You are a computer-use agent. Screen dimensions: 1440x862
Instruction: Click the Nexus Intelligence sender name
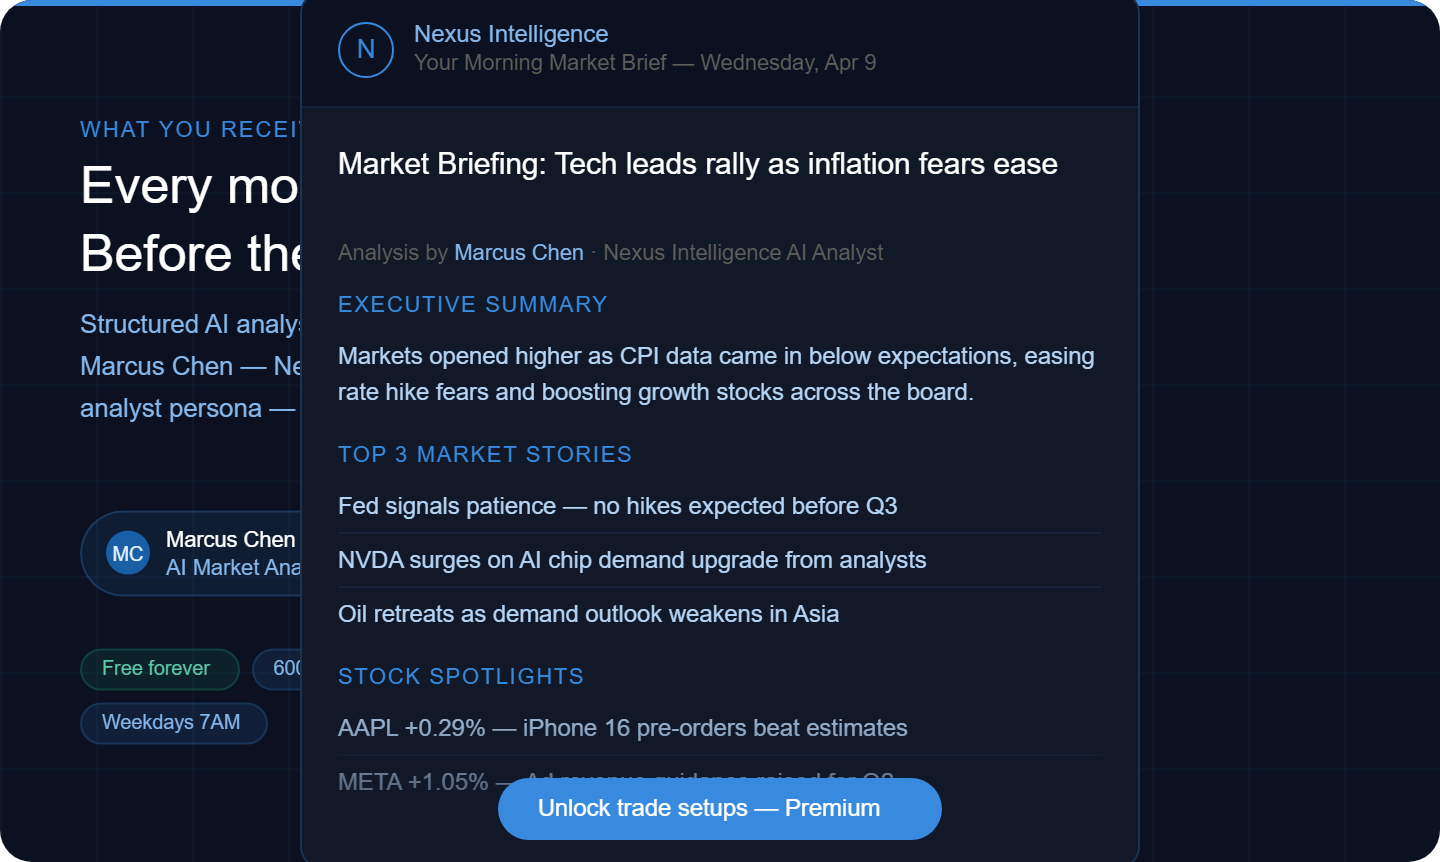click(511, 34)
